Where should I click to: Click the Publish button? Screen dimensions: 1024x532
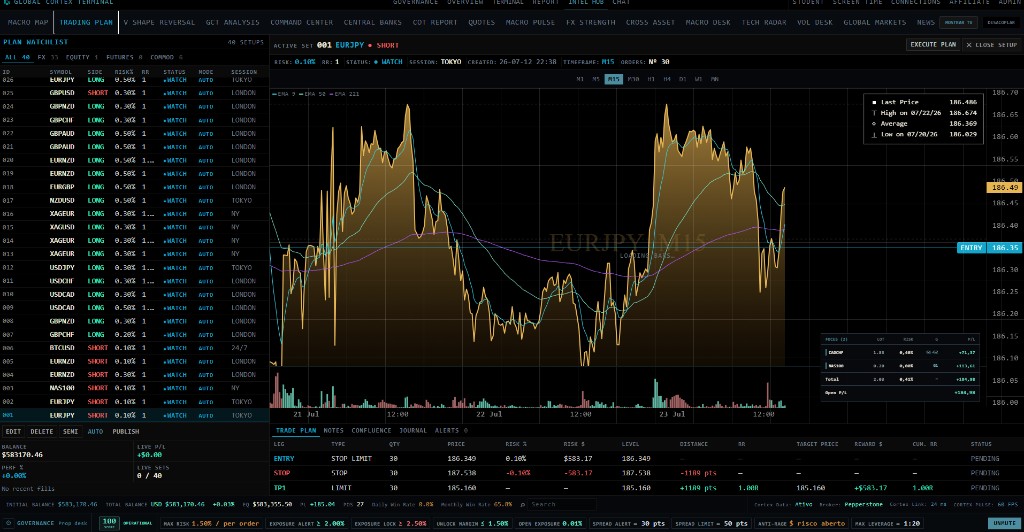coord(125,431)
